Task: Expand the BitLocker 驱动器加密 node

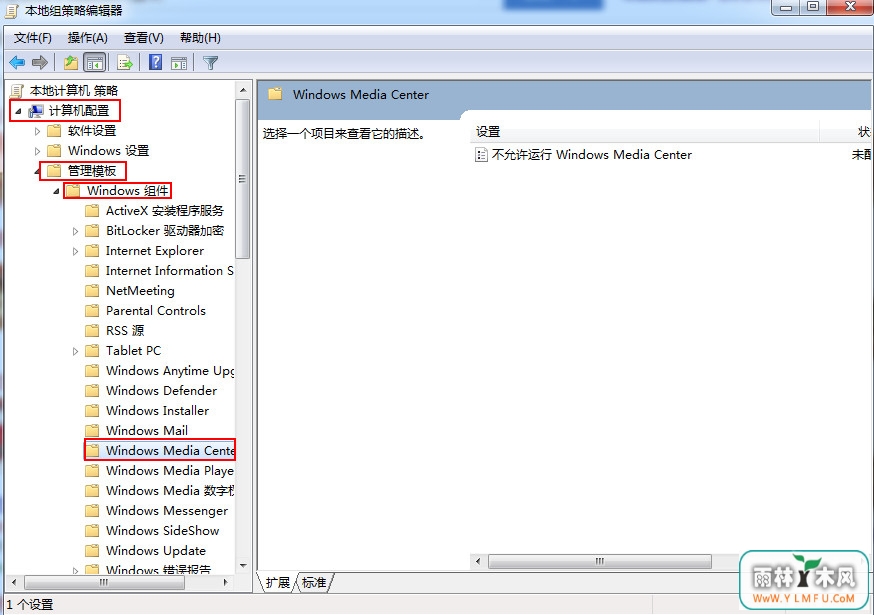Action: 75,231
